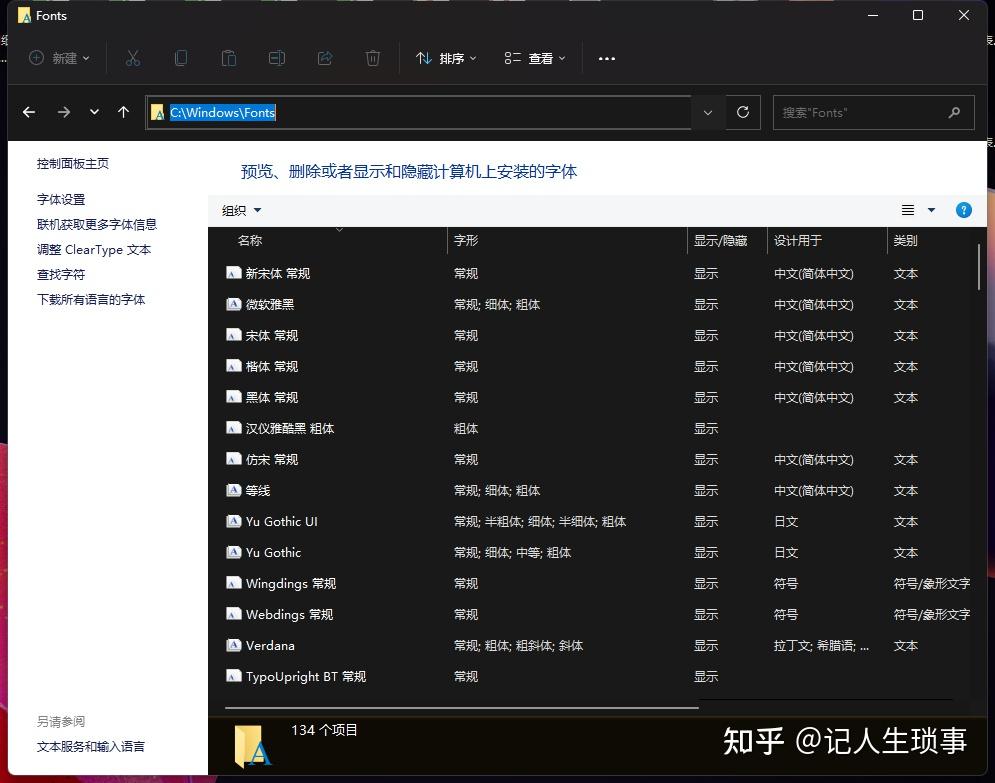Click the Fonts folder icon in status bar
This screenshot has width=995, height=783.
(253, 747)
